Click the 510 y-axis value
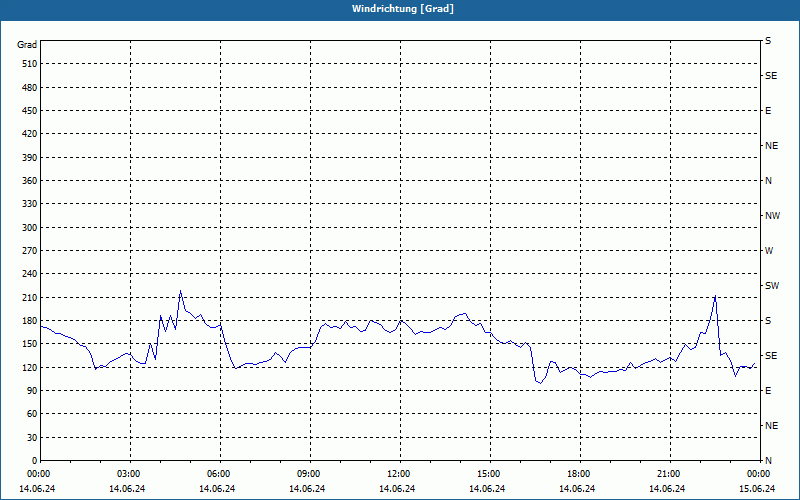 [x=30, y=64]
